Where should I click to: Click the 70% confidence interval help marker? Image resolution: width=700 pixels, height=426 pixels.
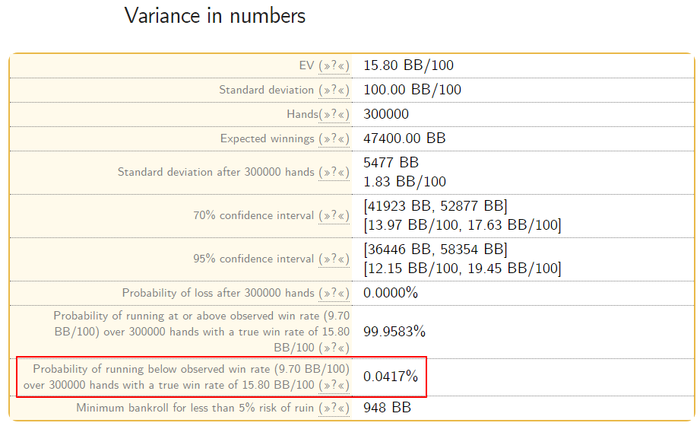(334, 216)
